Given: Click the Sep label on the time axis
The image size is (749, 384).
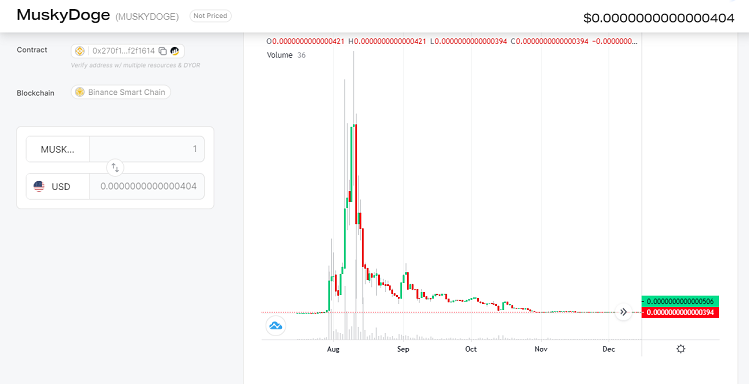Looking at the screenshot, I should (403, 350).
